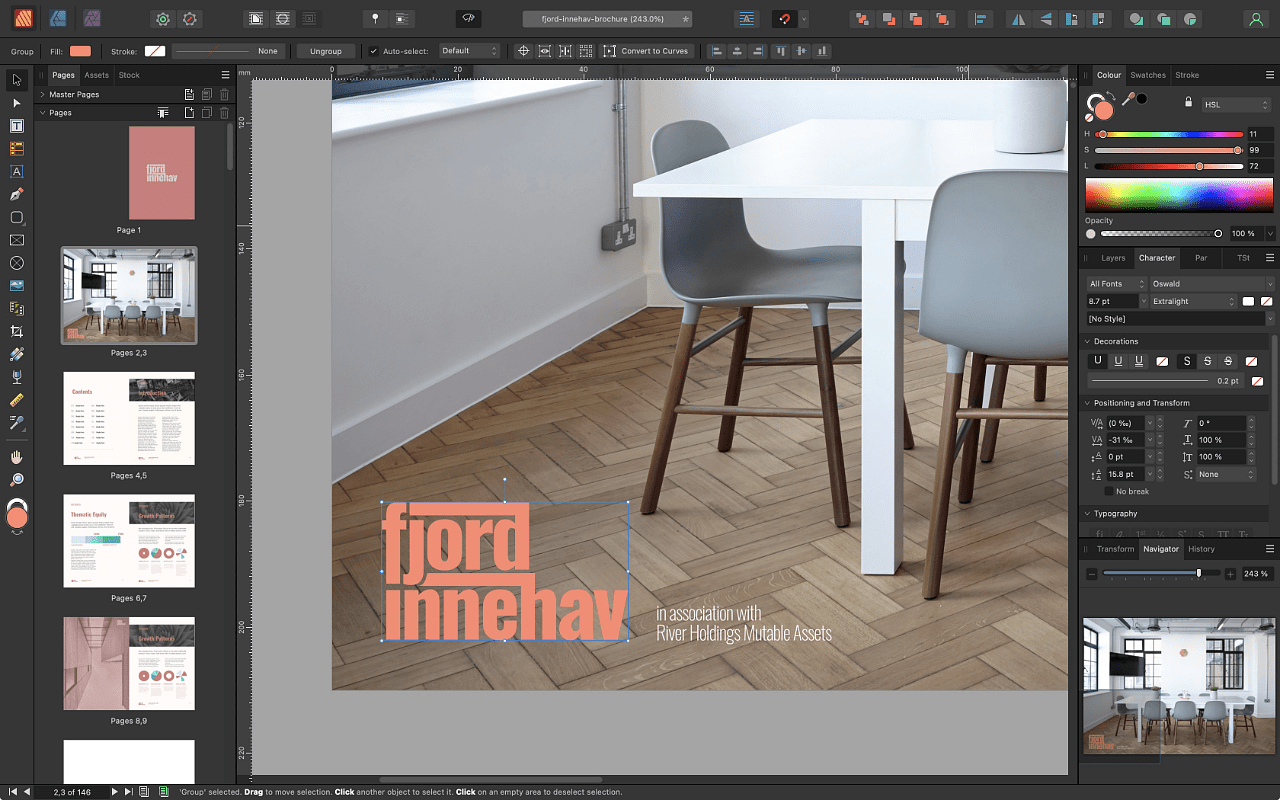Switch to the Stock tab
The width and height of the screenshot is (1280, 800).
pos(129,75)
